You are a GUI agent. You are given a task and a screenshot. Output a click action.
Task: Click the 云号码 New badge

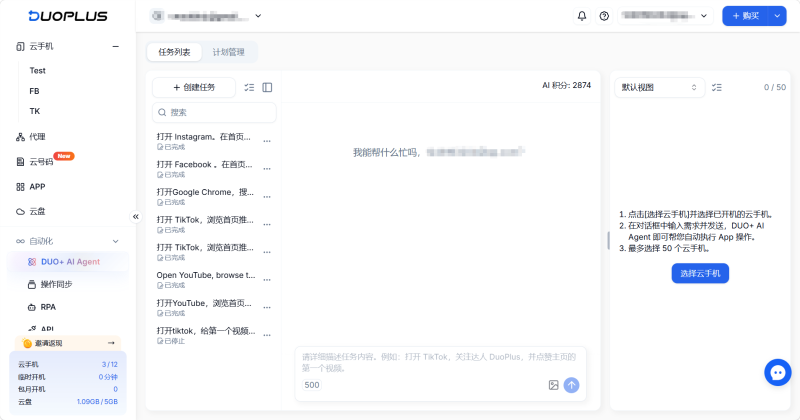pos(64,156)
